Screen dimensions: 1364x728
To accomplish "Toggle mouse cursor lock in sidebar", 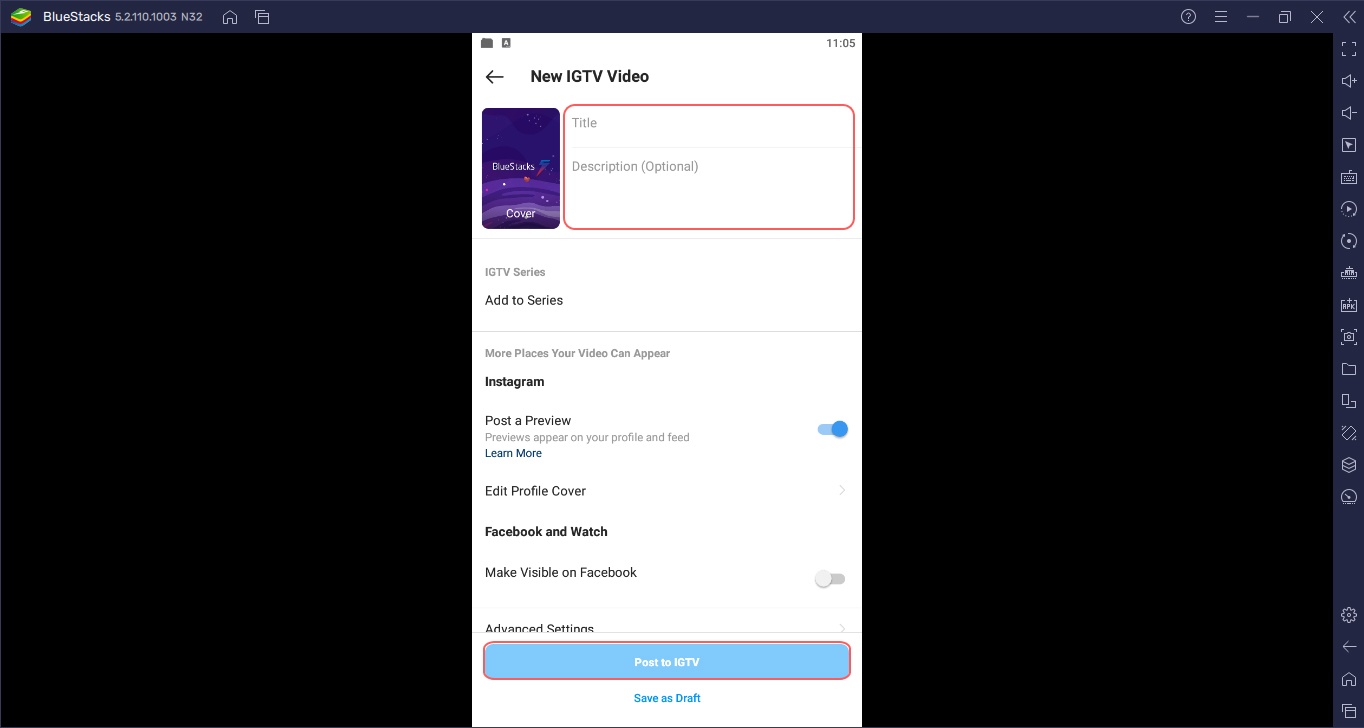I will (1349, 145).
